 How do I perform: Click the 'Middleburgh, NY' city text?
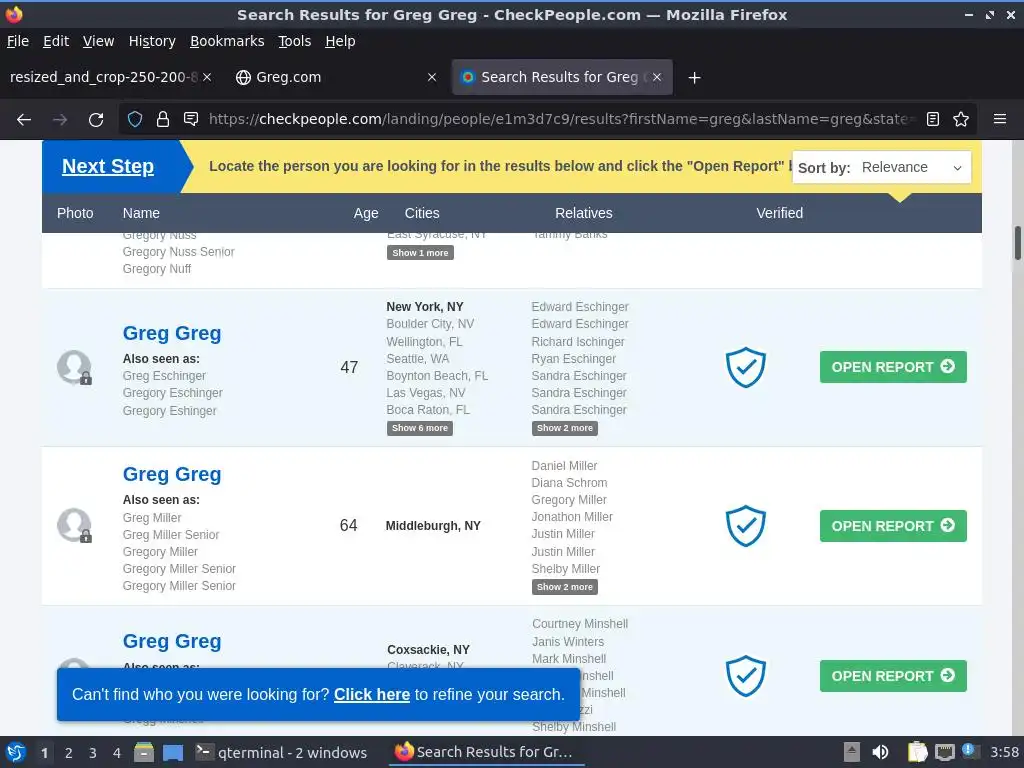(433, 526)
